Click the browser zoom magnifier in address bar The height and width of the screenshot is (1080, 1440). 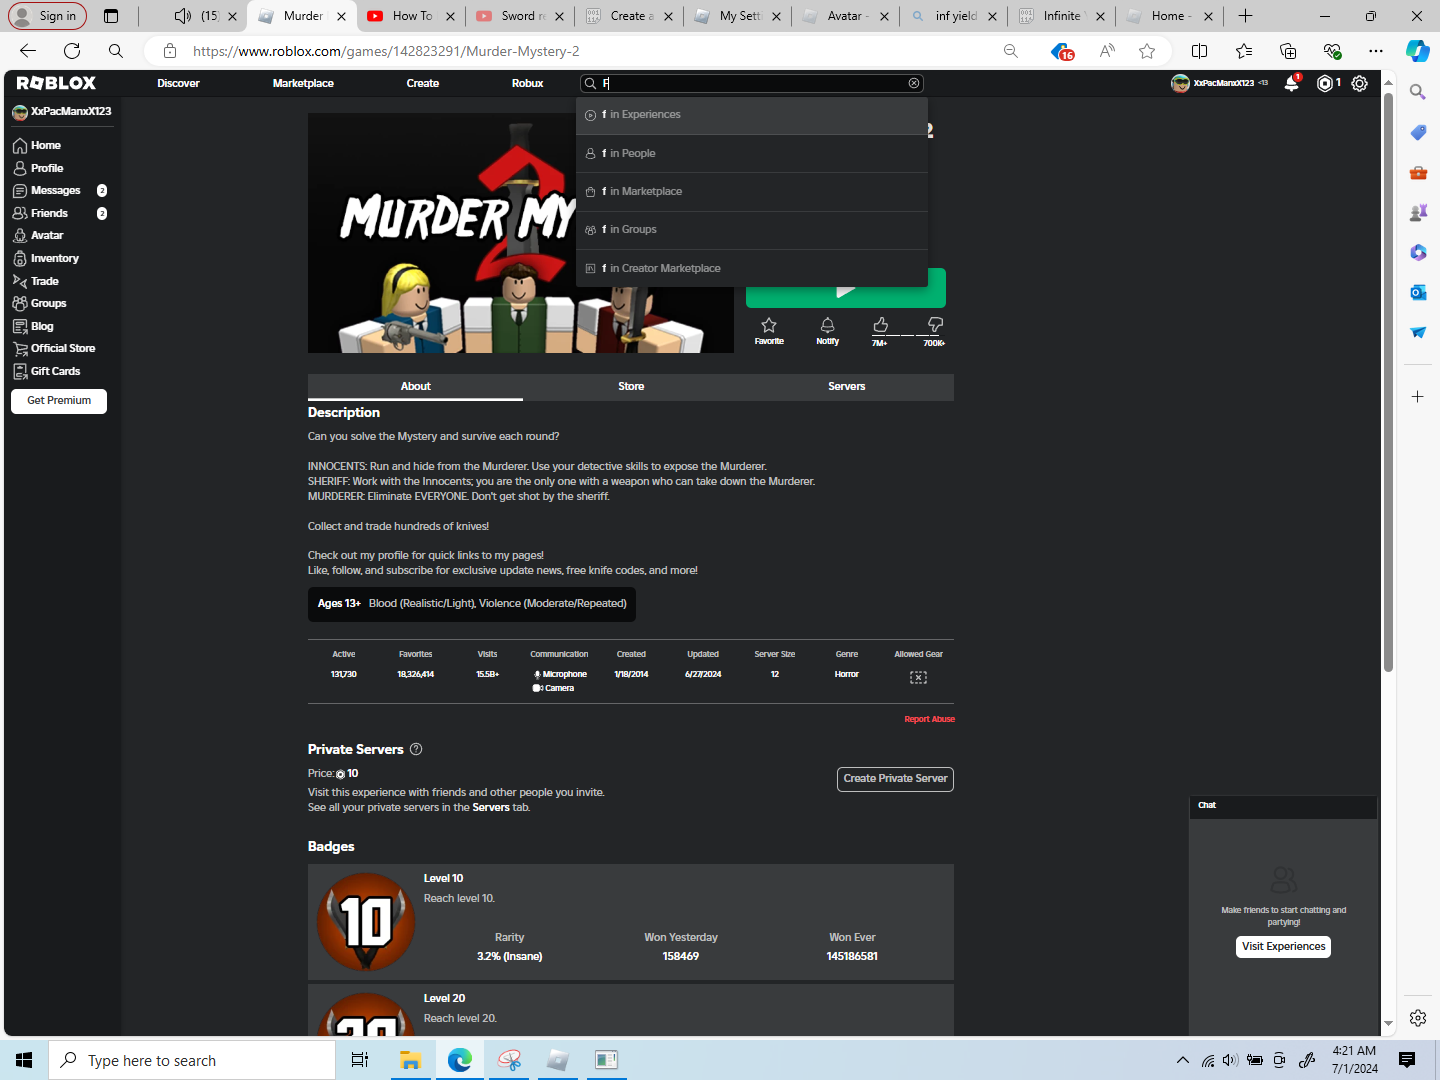[x=1011, y=51]
